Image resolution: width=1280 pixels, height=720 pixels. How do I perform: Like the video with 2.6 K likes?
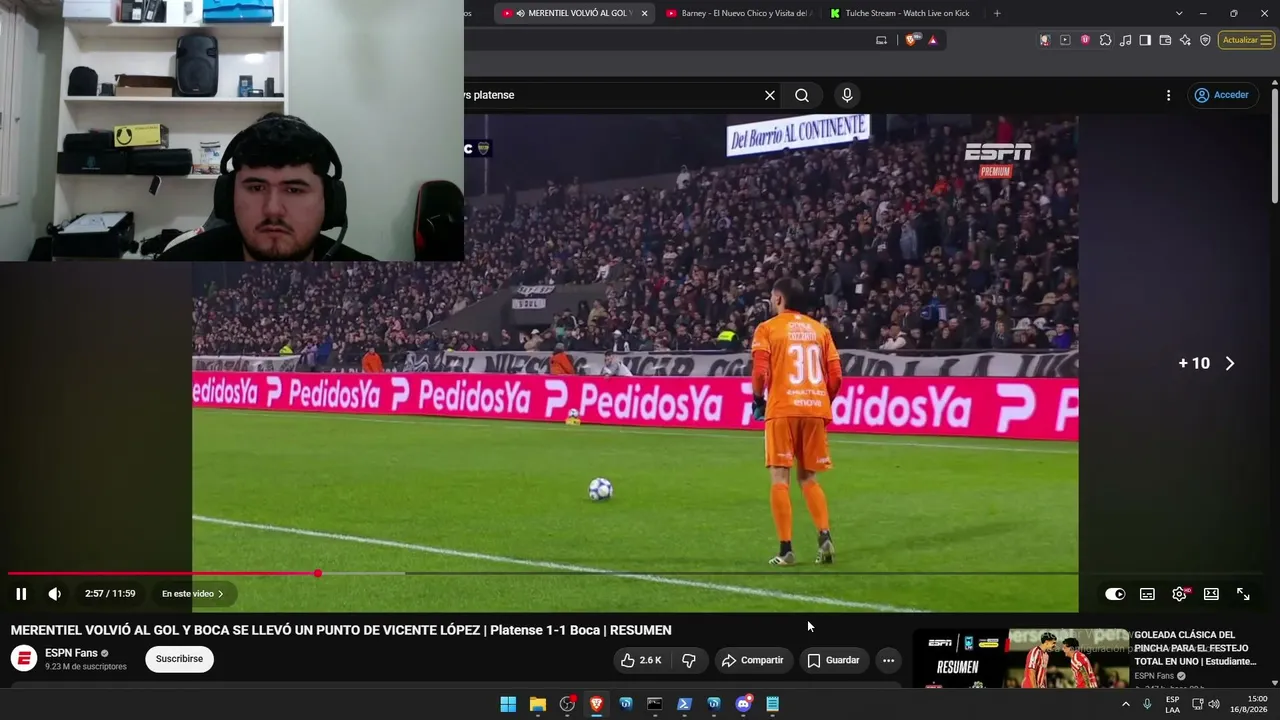pyautogui.click(x=640, y=660)
